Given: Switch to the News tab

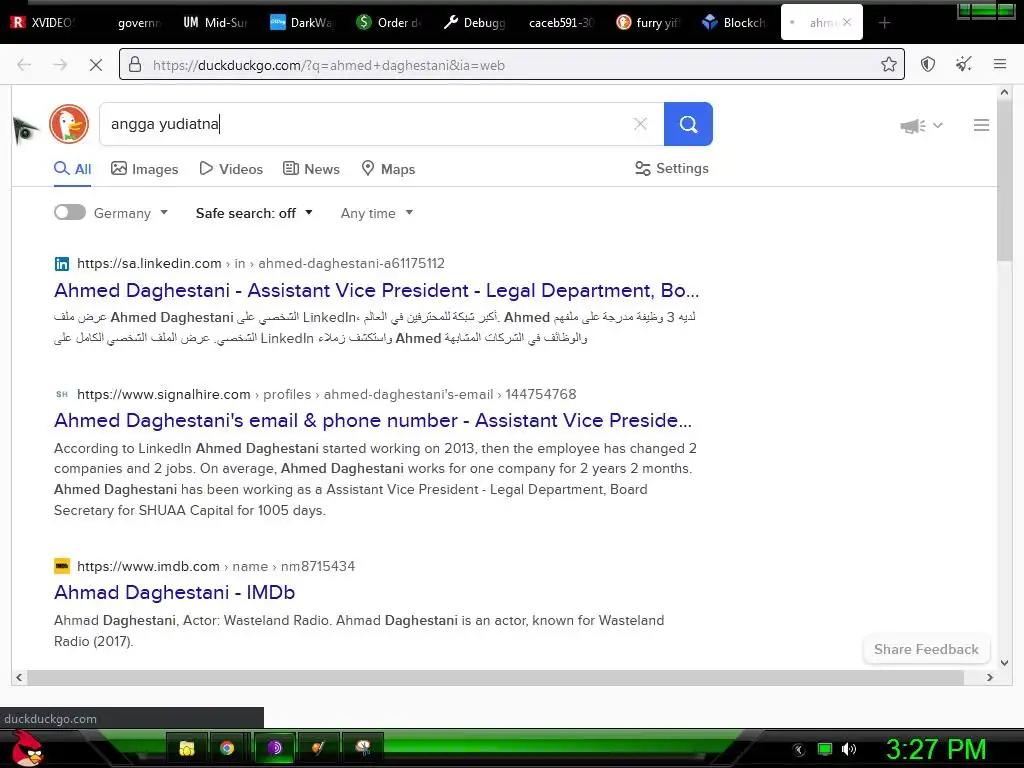Looking at the screenshot, I should 311,169.
